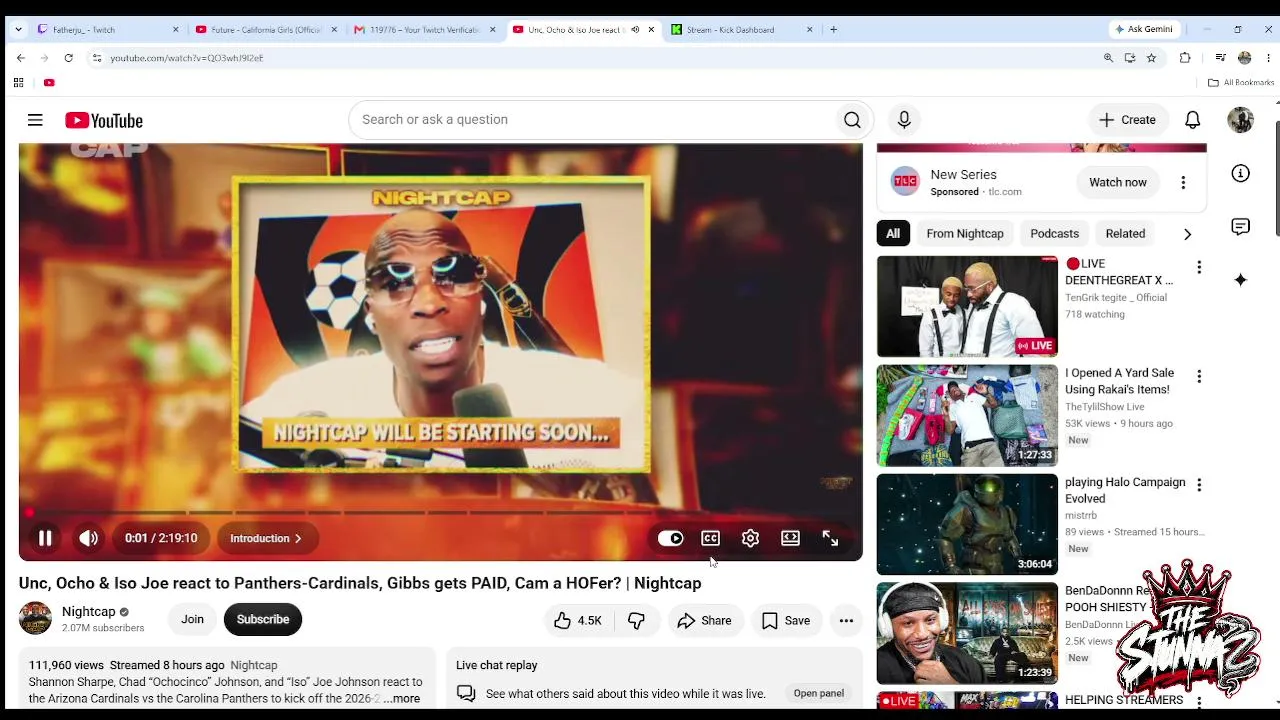Open options for the TLC sponsored ad
Screen dimensions: 1280x720
[1183, 182]
